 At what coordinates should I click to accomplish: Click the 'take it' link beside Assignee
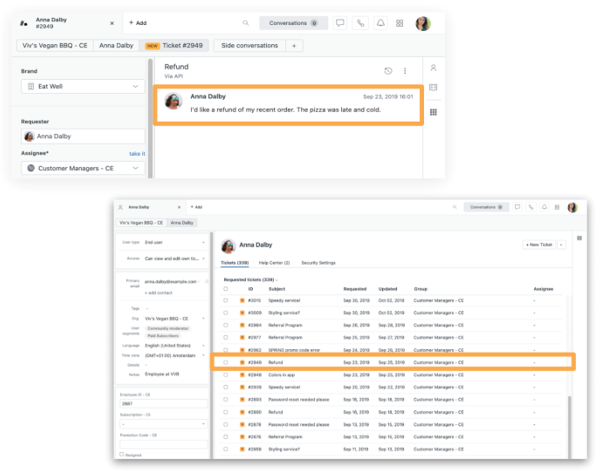(x=137, y=154)
